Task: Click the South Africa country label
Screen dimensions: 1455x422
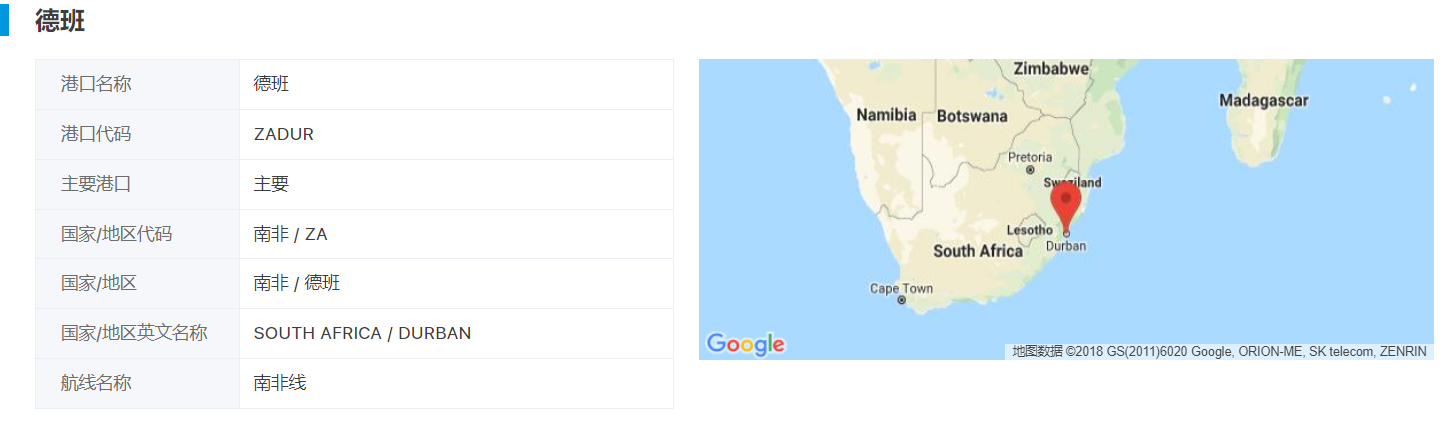Action: click(x=977, y=251)
